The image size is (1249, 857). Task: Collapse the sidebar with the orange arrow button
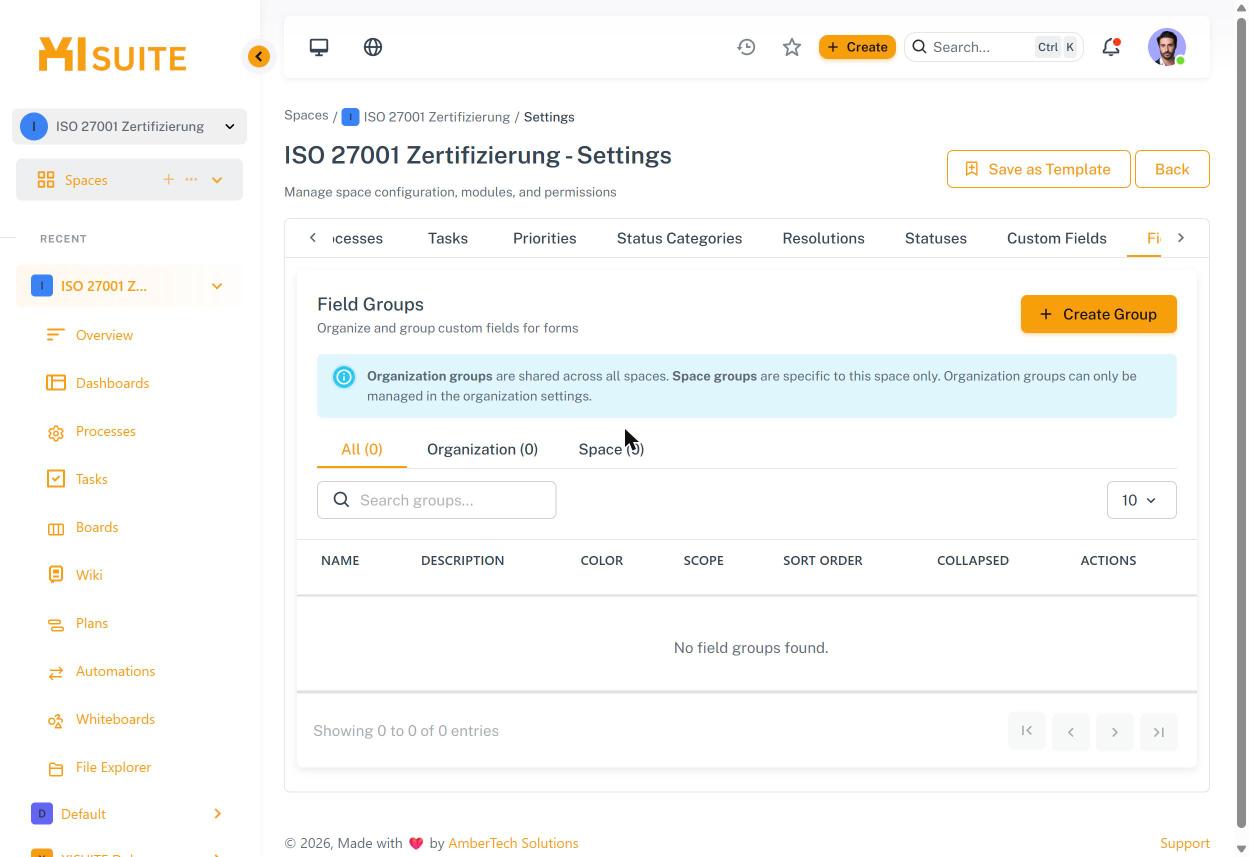pos(259,56)
